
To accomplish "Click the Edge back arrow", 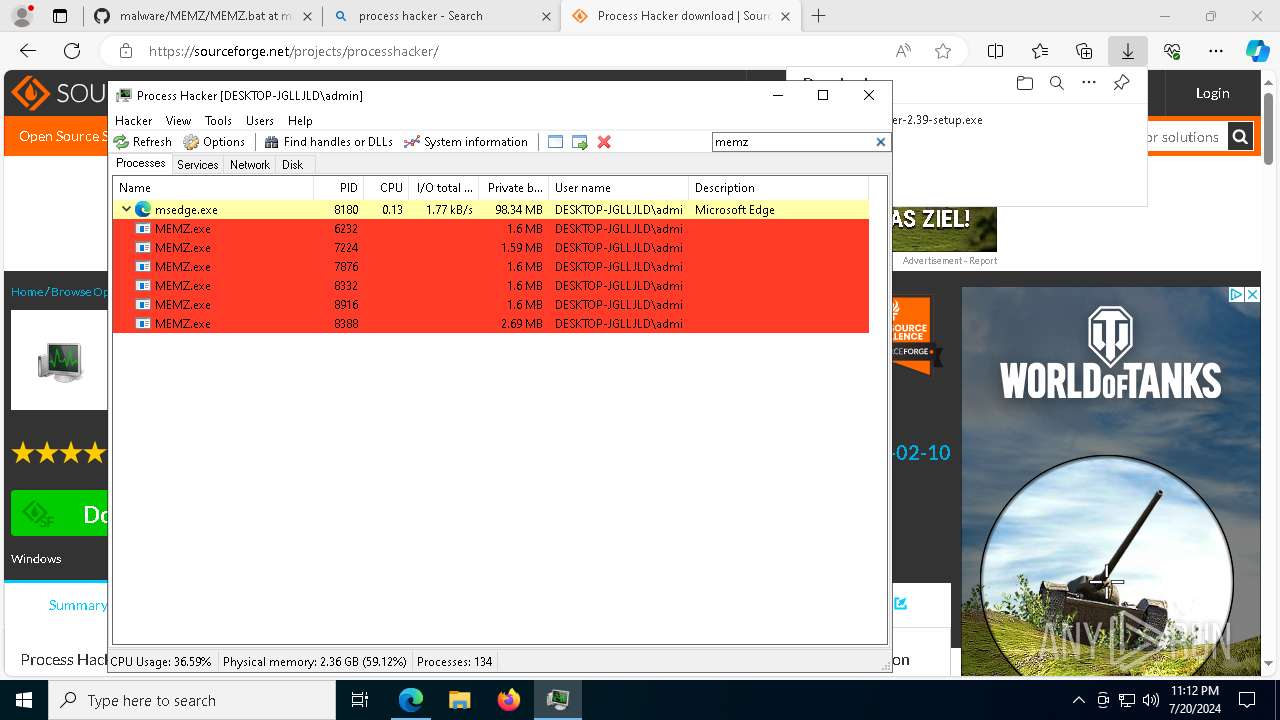I will point(28,51).
